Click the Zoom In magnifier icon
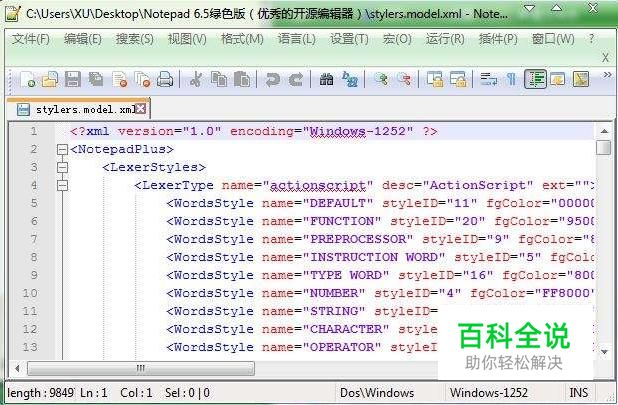 pos(381,79)
